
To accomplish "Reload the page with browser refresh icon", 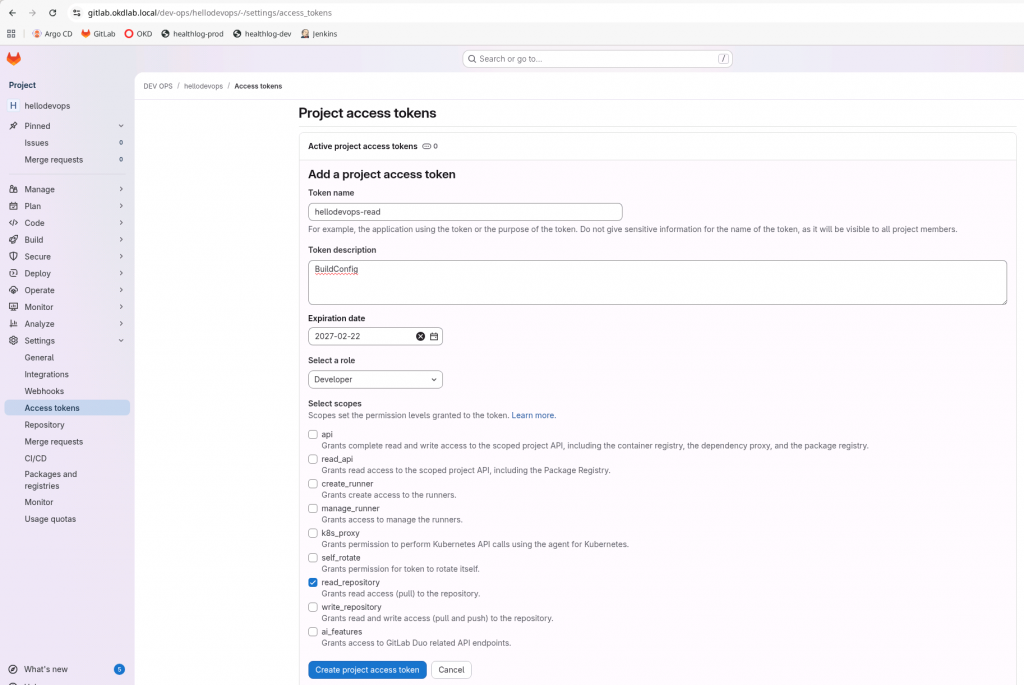I will pyautogui.click(x=52, y=13).
